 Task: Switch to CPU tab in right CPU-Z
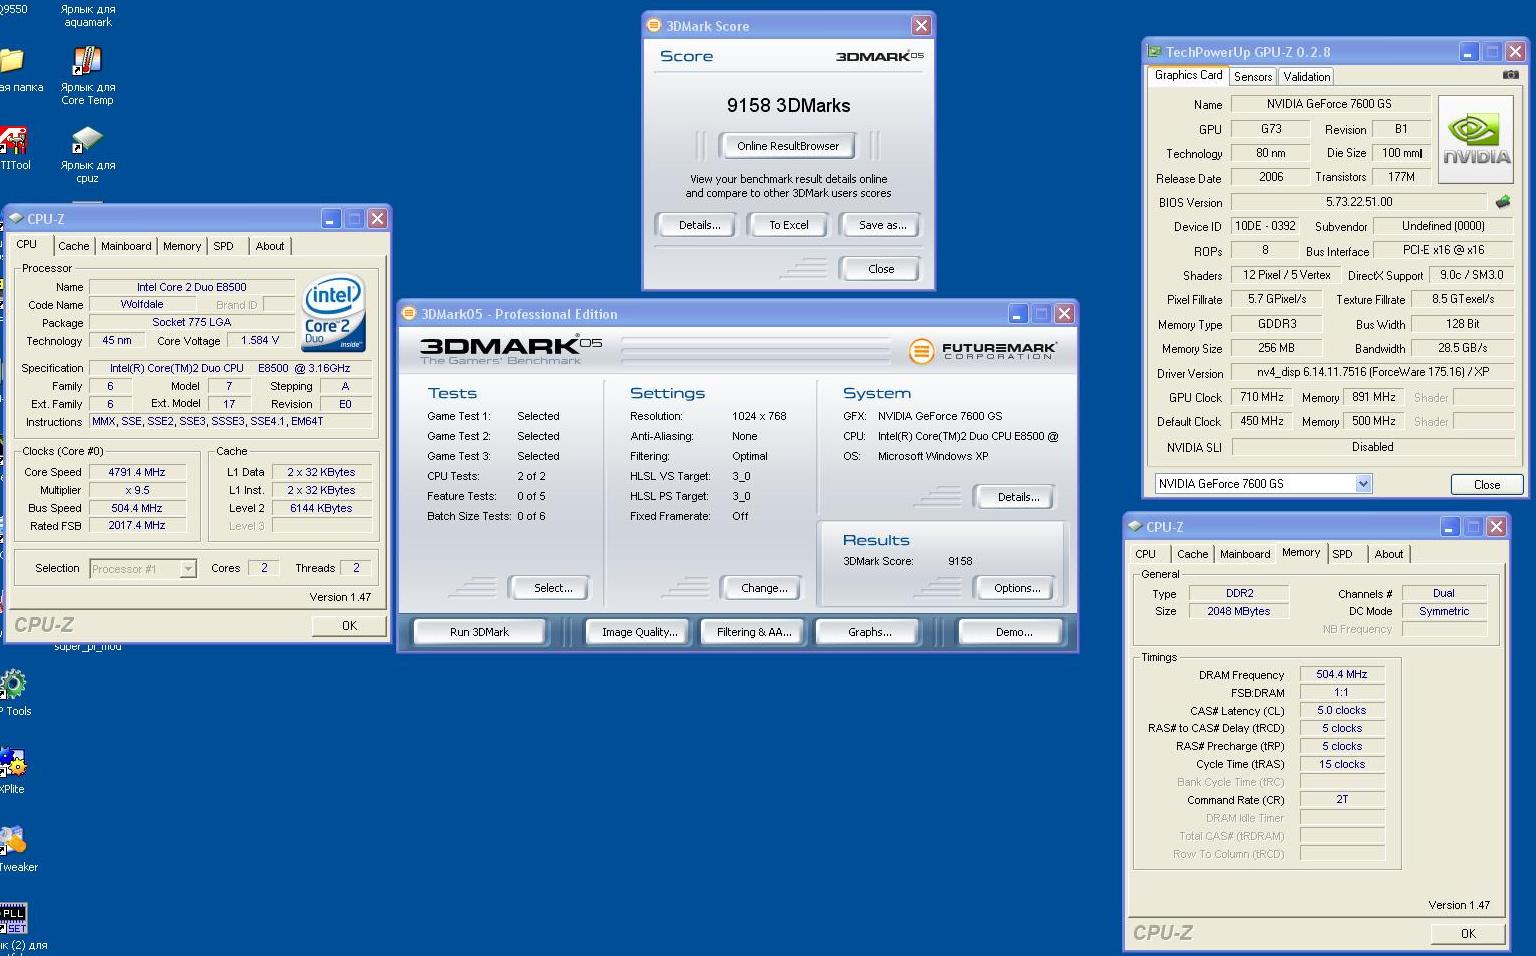[x=1146, y=554]
